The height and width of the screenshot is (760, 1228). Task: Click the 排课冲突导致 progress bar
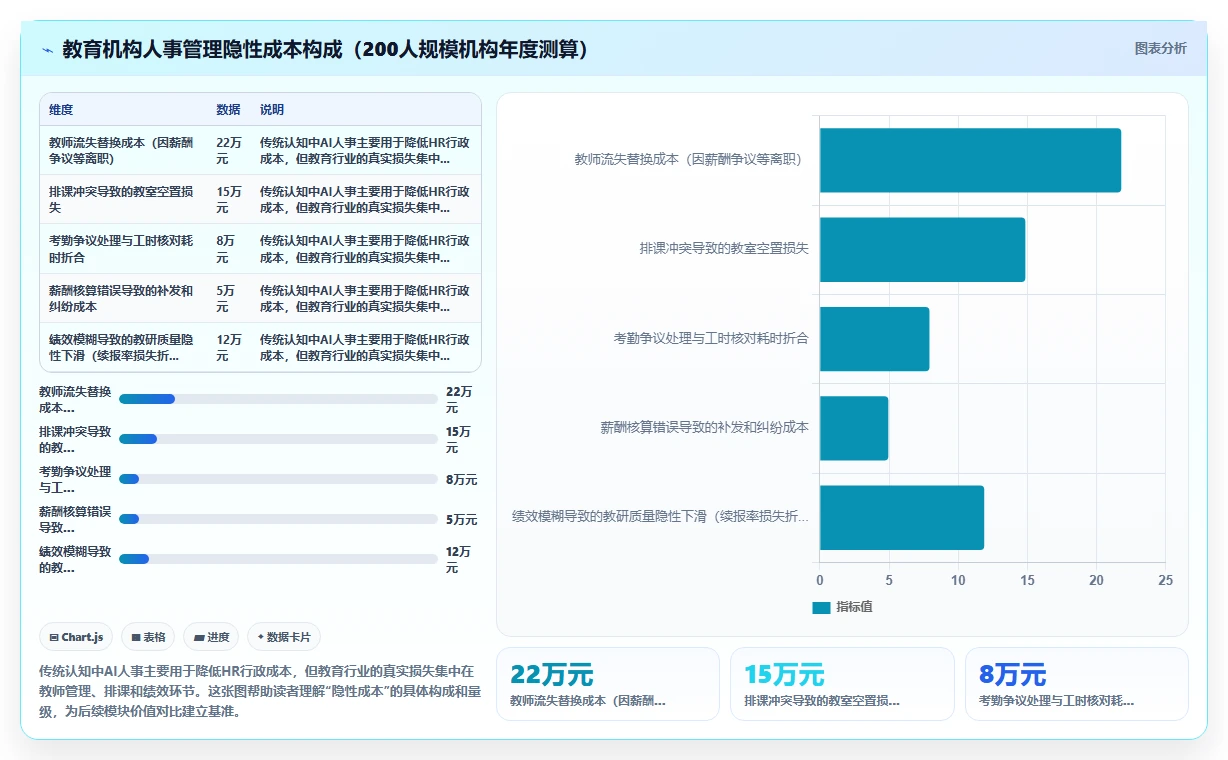pyautogui.click(x=278, y=439)
